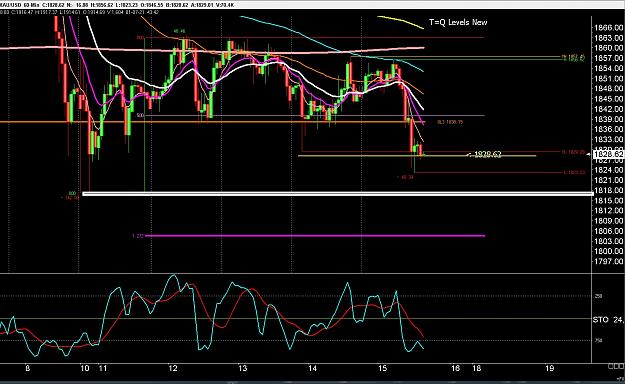Click date 15 on the time axis

(x=382, y=368)
